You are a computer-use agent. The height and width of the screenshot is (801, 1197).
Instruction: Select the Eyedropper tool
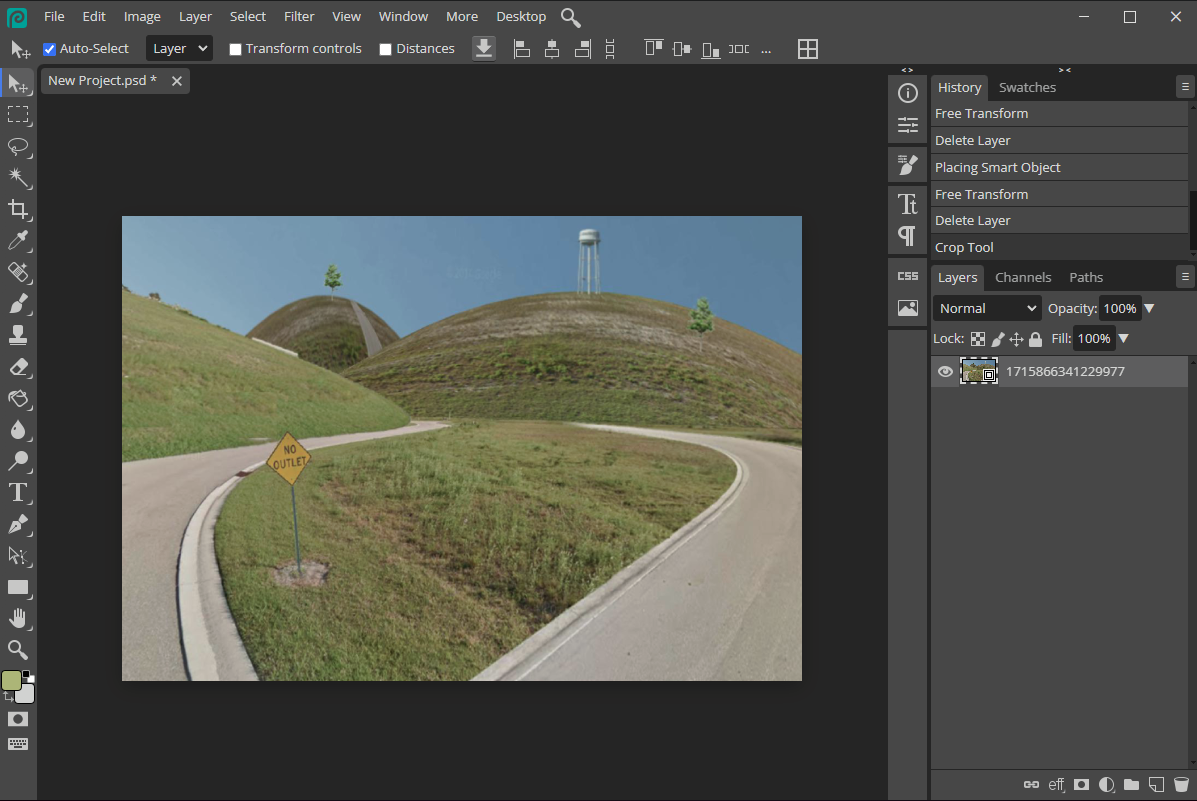(x=18, y=241)
